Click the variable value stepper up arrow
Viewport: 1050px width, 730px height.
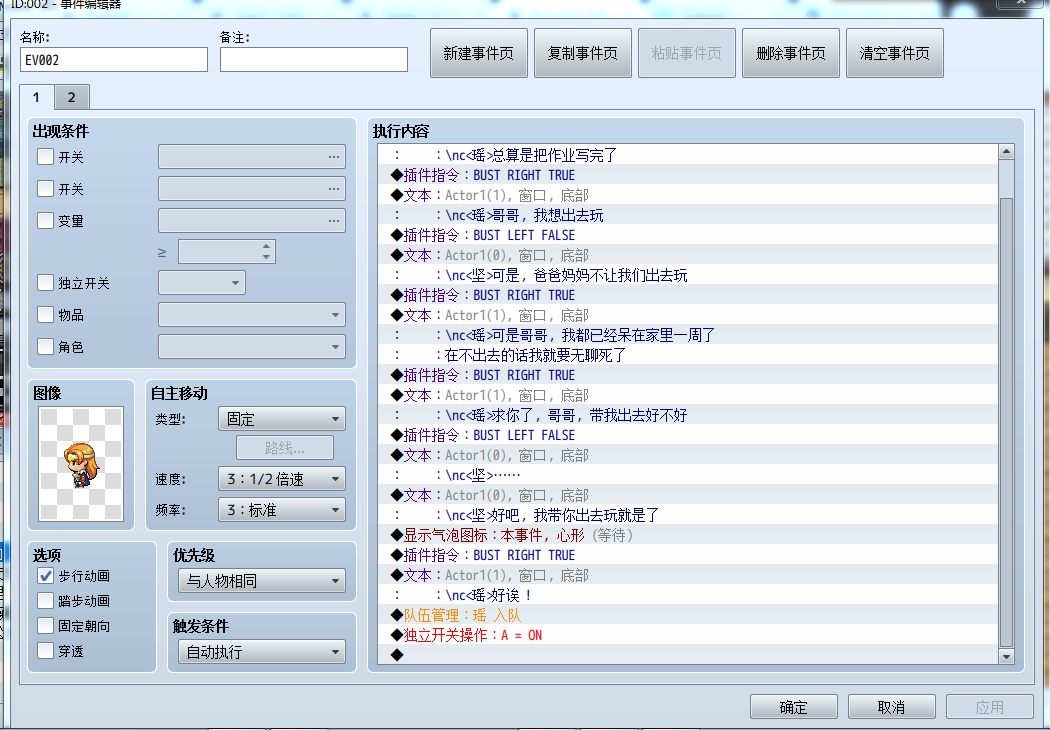click(x=267, y=246)
